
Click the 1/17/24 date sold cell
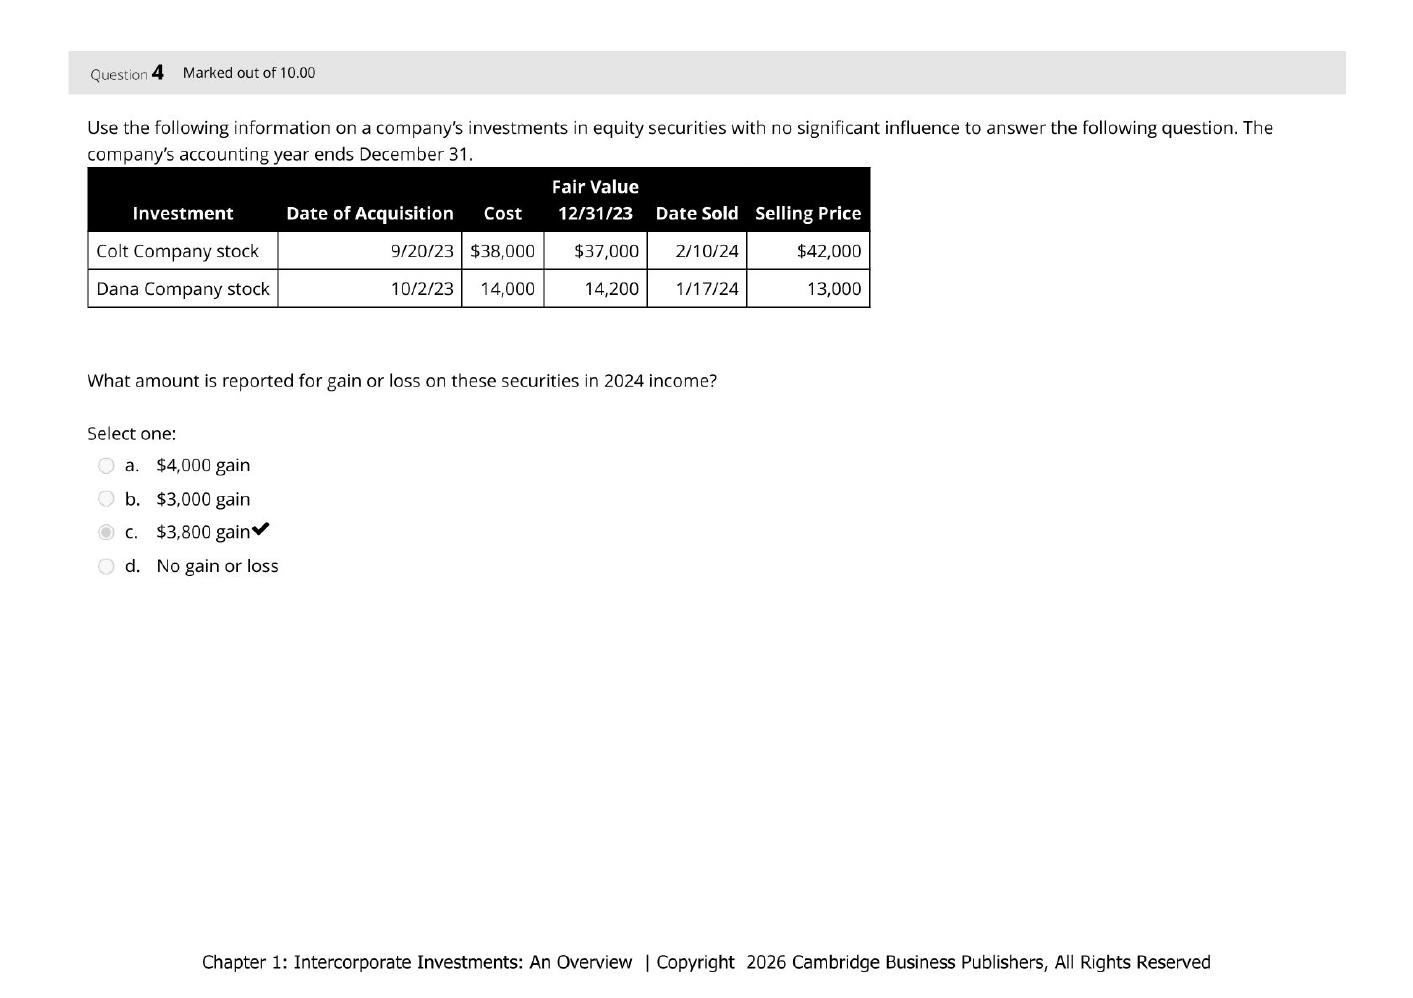697,289
